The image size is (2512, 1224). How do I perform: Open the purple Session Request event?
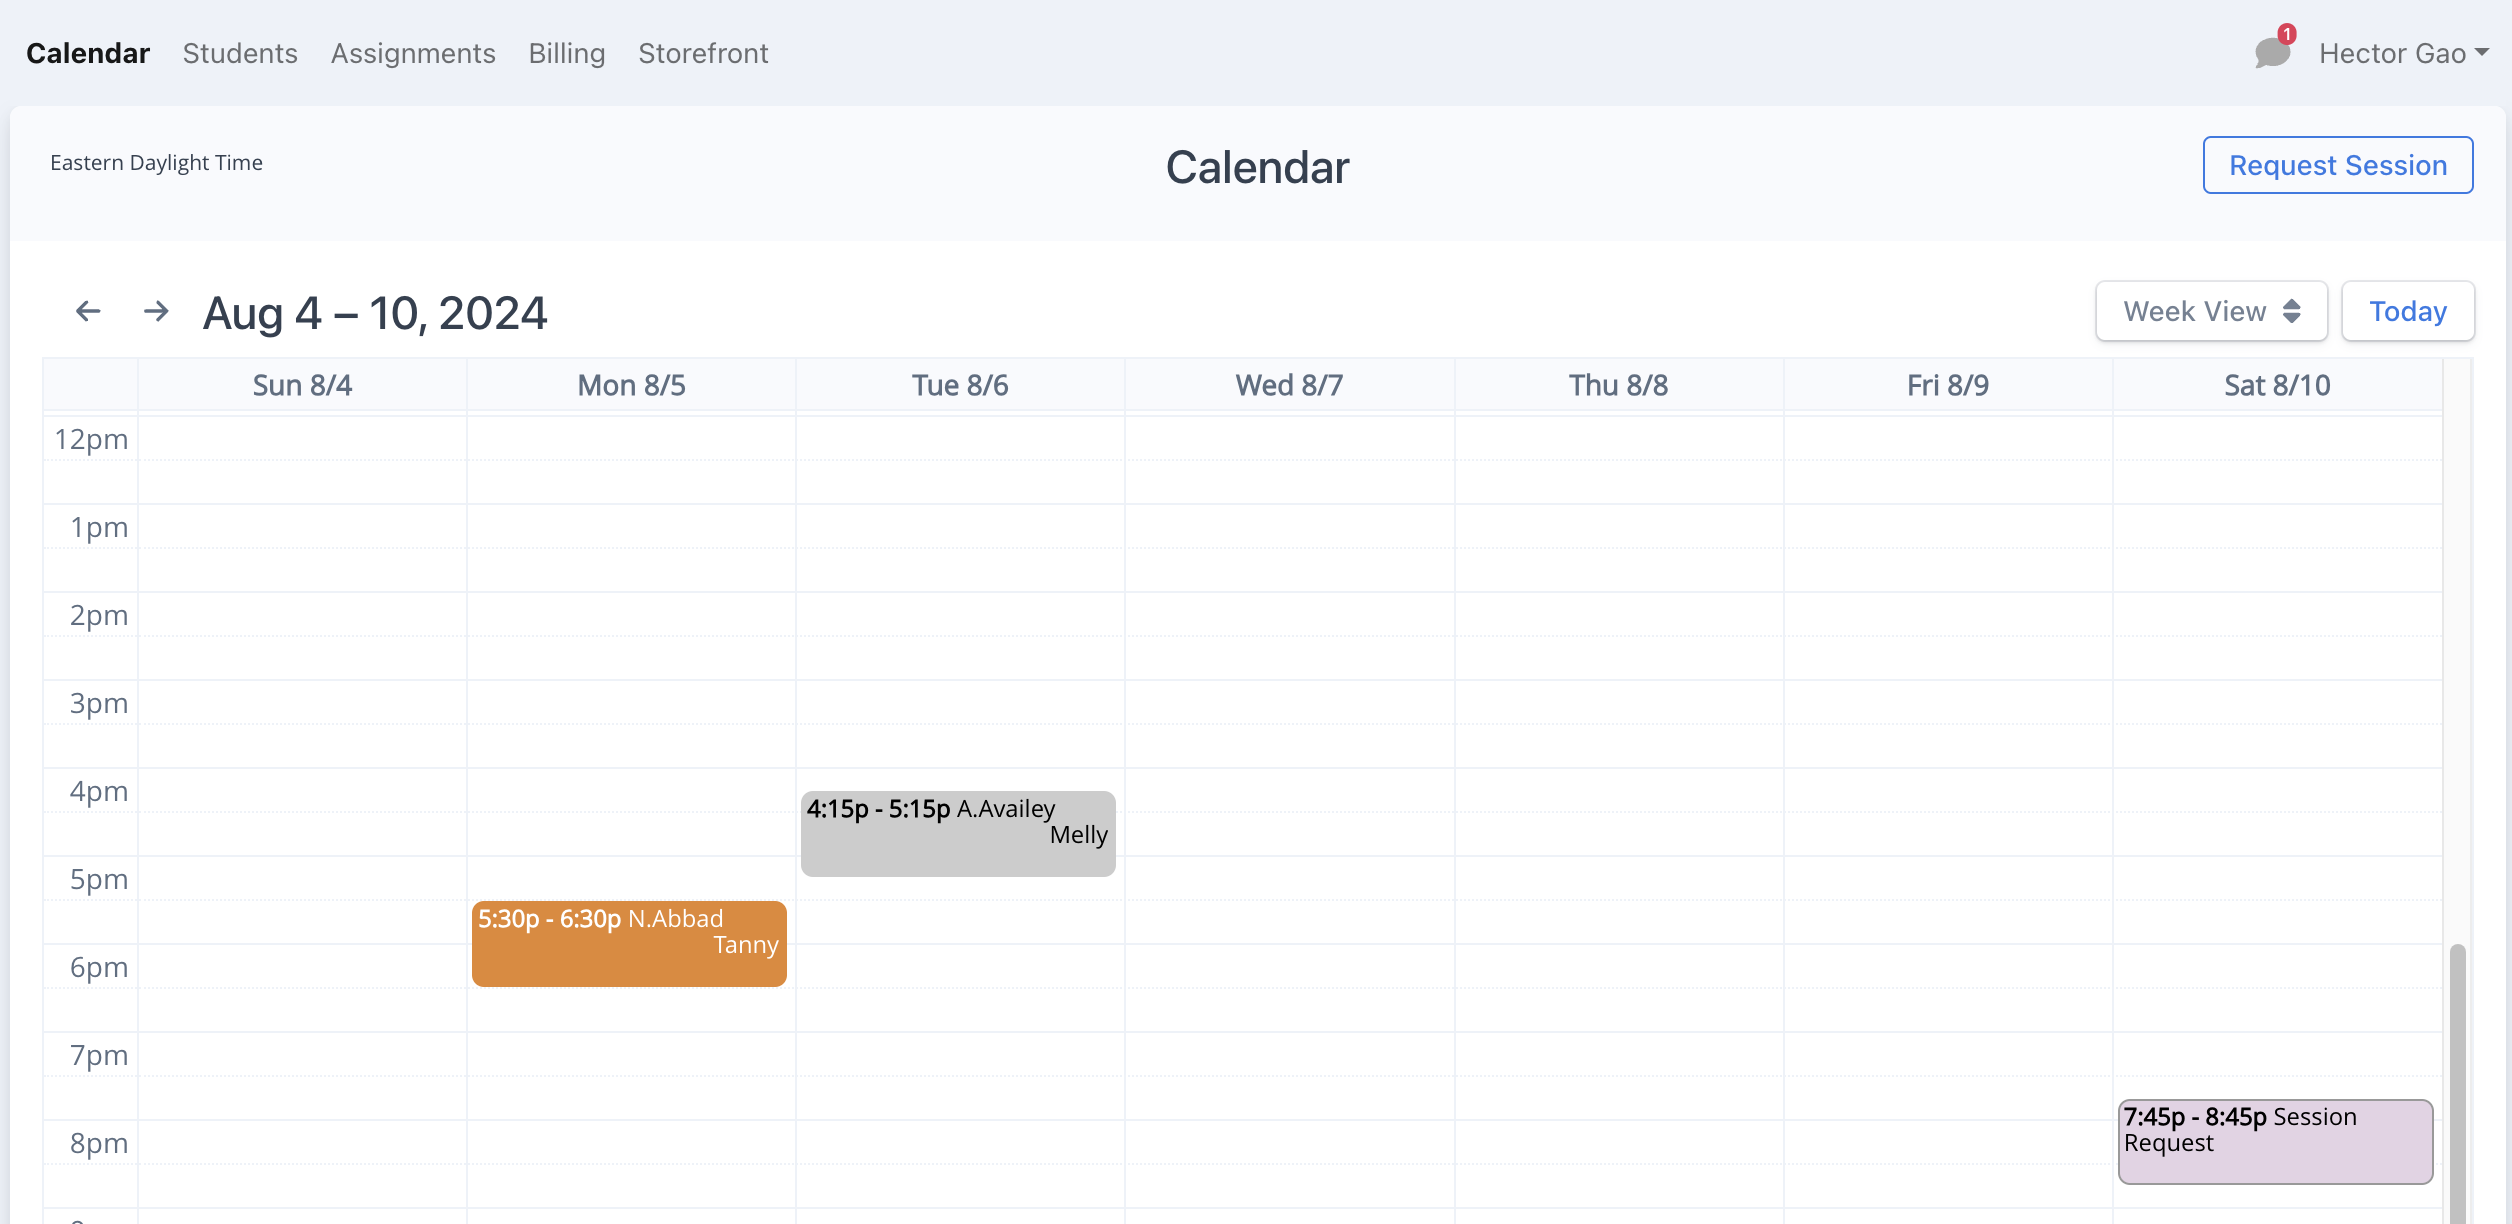pos(2275,1141)
